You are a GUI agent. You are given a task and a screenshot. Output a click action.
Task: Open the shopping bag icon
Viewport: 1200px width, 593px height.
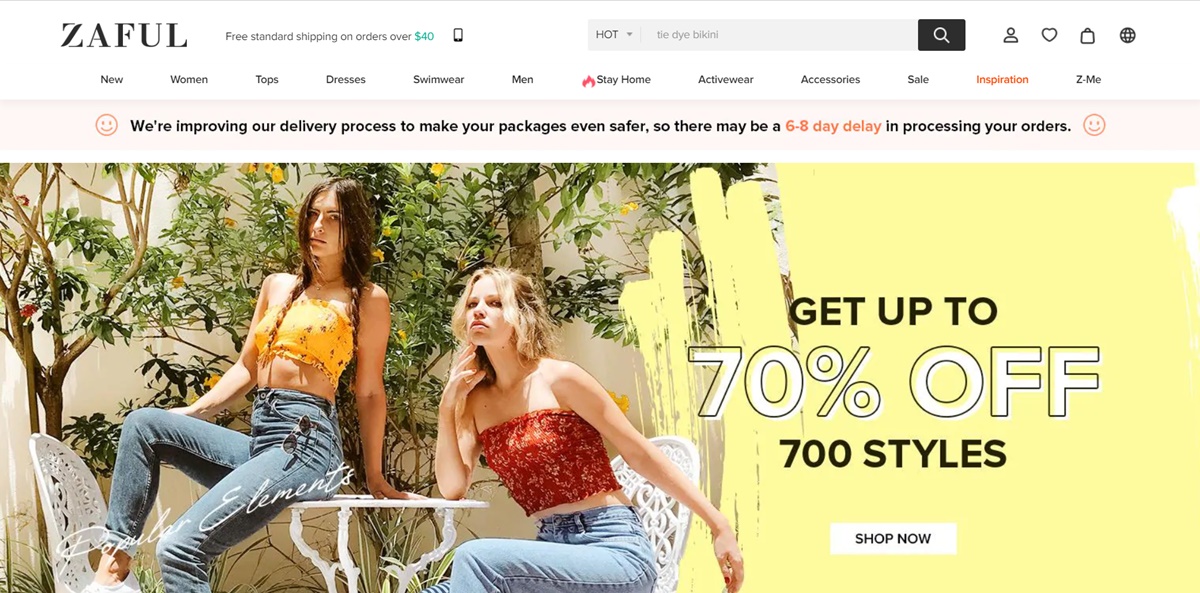pyautogui.click(x=1088, y=35)
